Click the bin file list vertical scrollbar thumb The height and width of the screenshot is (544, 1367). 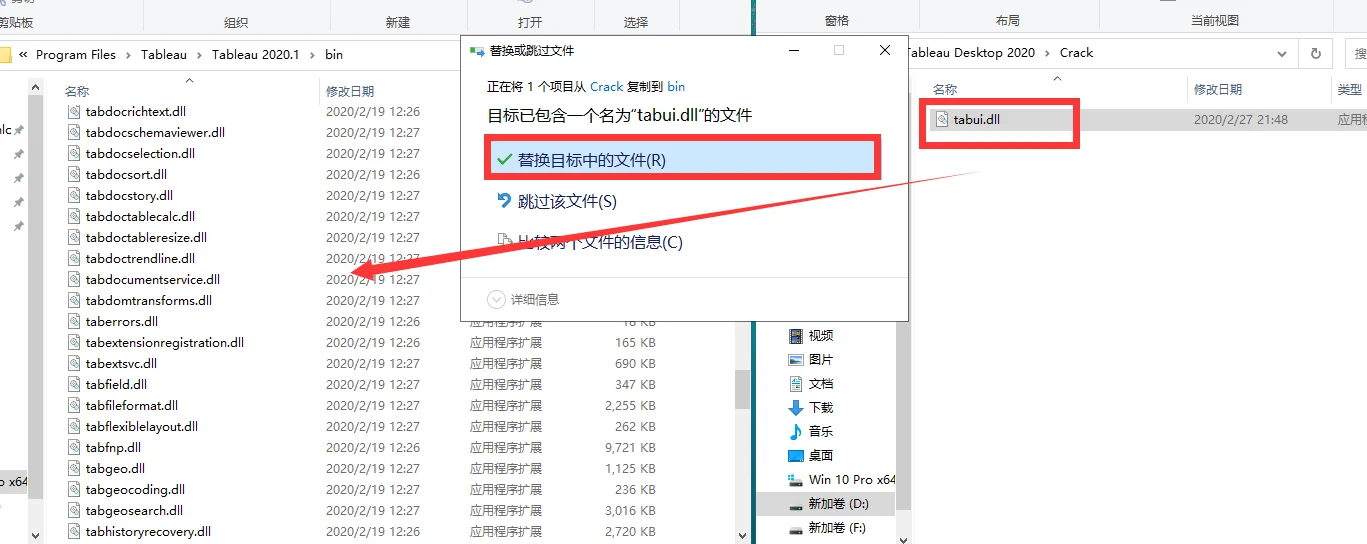(x=742, y=389)
